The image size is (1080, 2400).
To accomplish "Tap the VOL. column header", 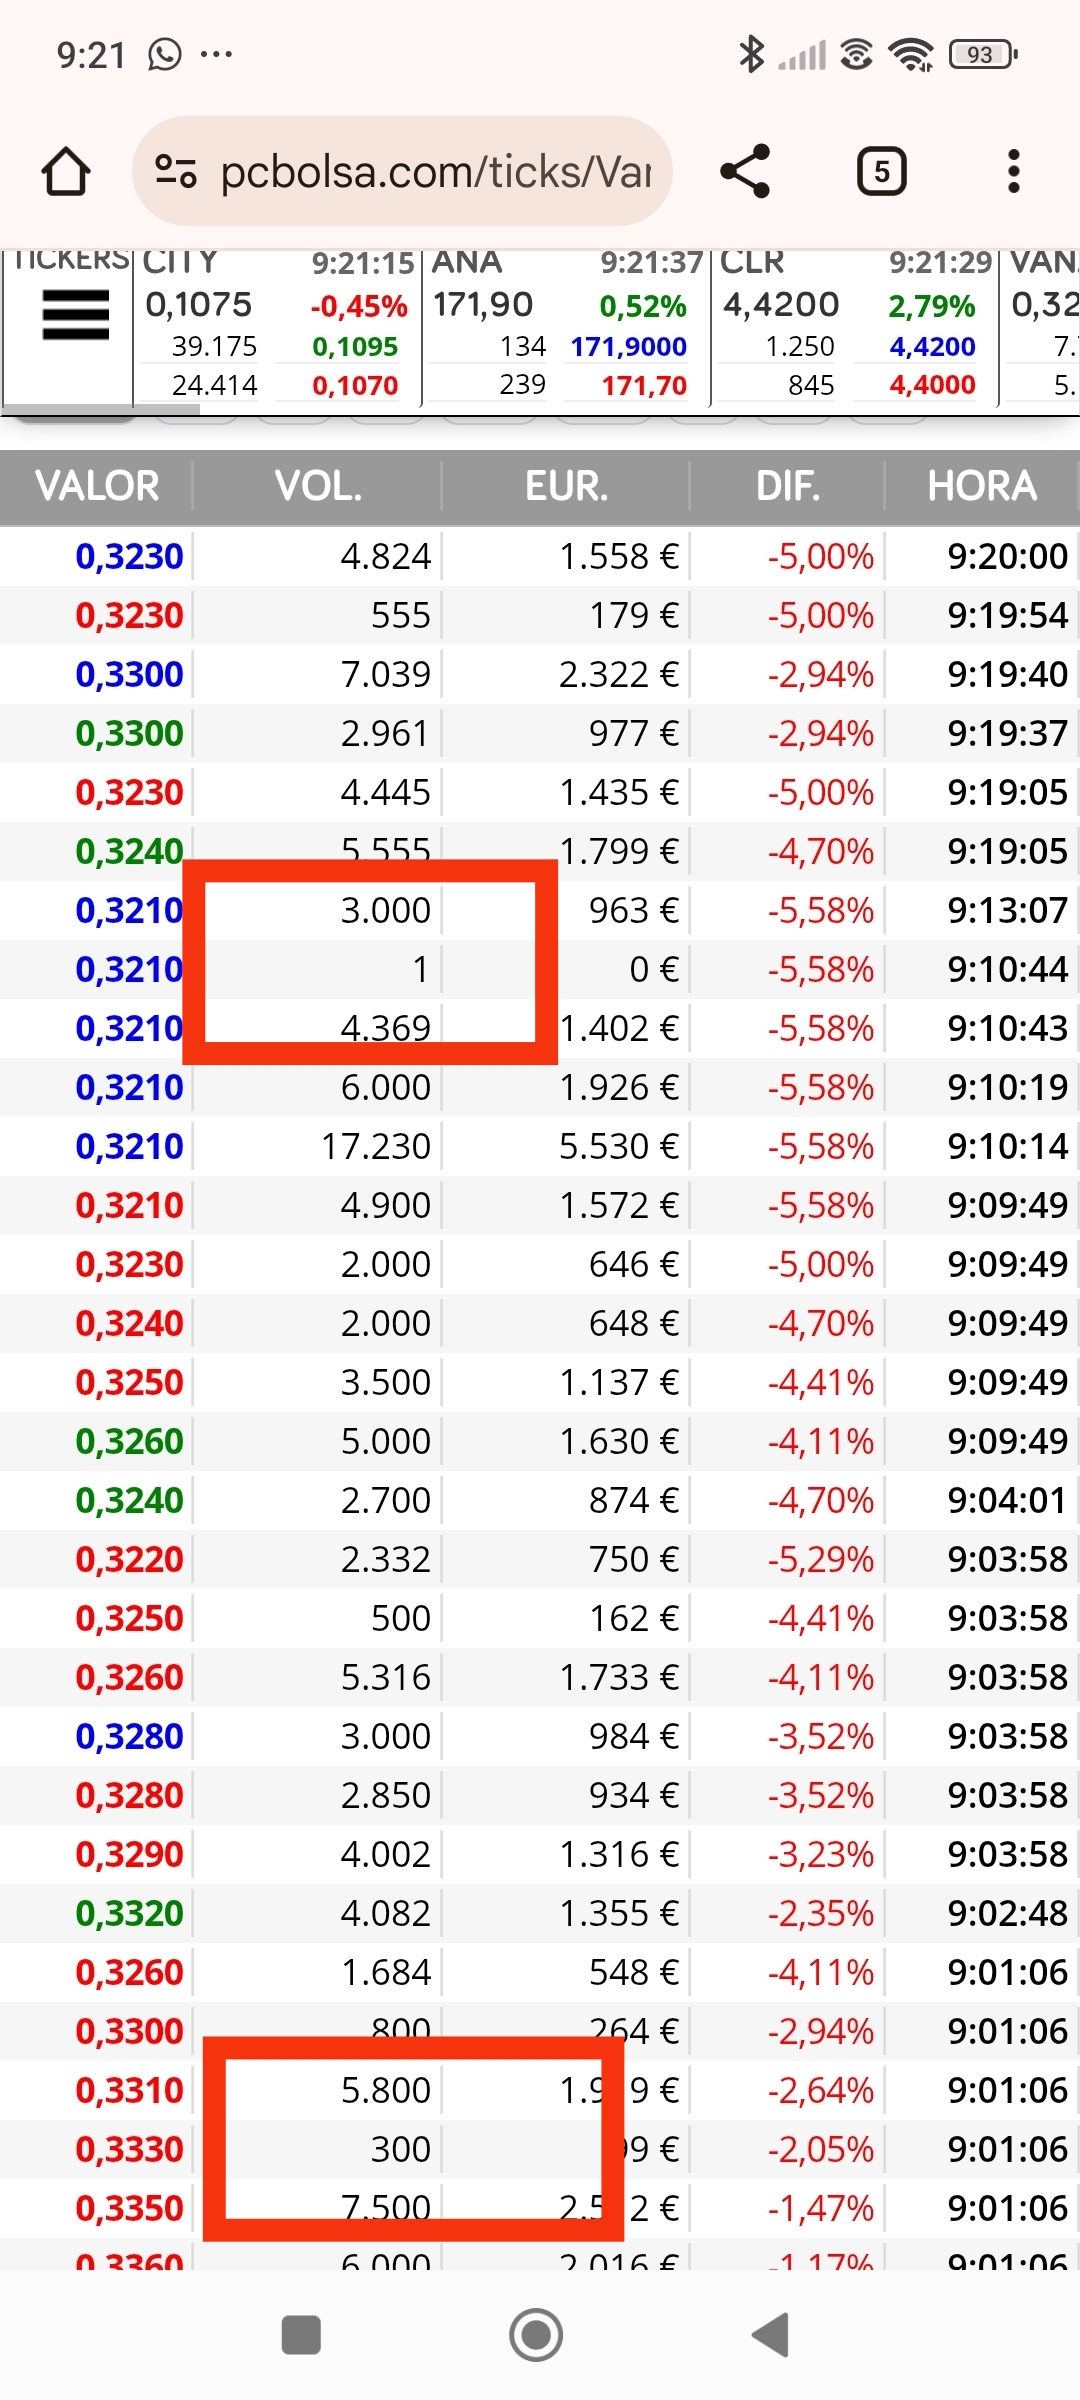I will pyautogui.click(x=318, y=486).
